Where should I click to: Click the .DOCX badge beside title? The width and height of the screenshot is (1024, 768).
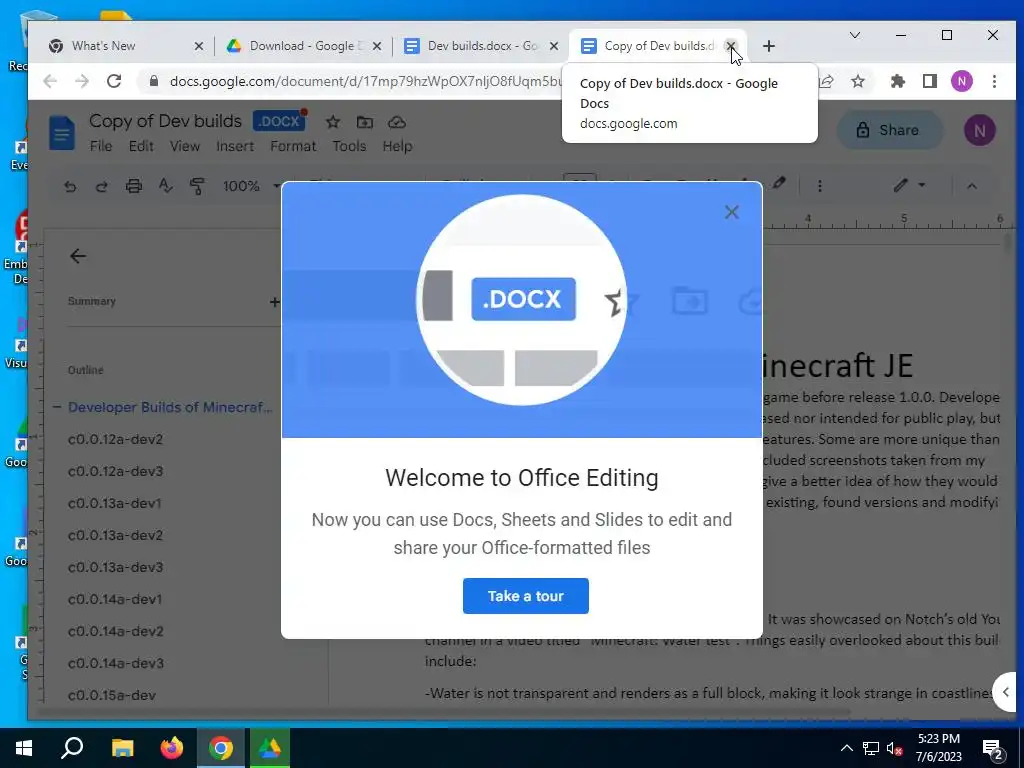[279, 121]
